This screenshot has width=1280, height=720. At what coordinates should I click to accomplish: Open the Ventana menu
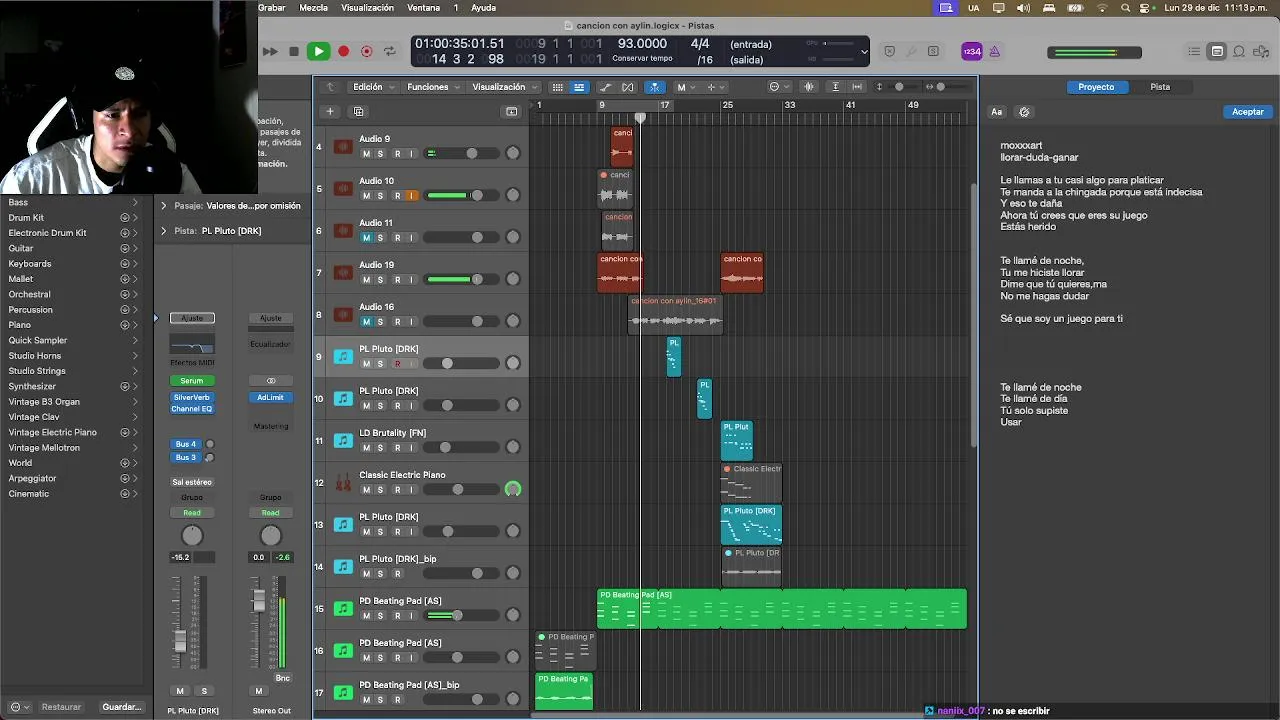[x=424, y=7]
